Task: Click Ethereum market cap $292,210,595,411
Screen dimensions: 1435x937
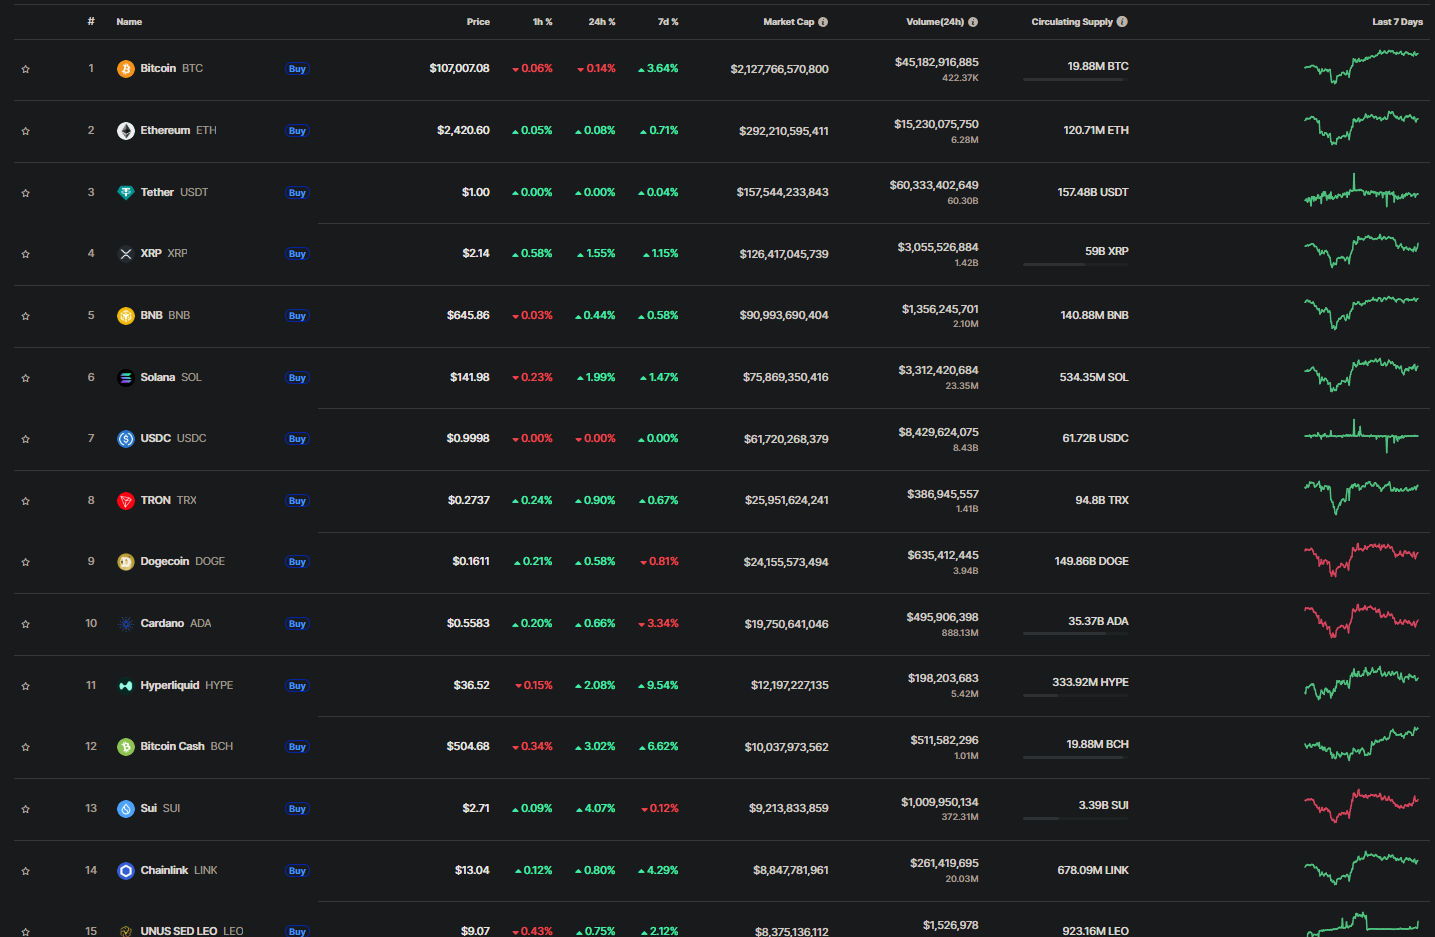Action: [784, 131]
